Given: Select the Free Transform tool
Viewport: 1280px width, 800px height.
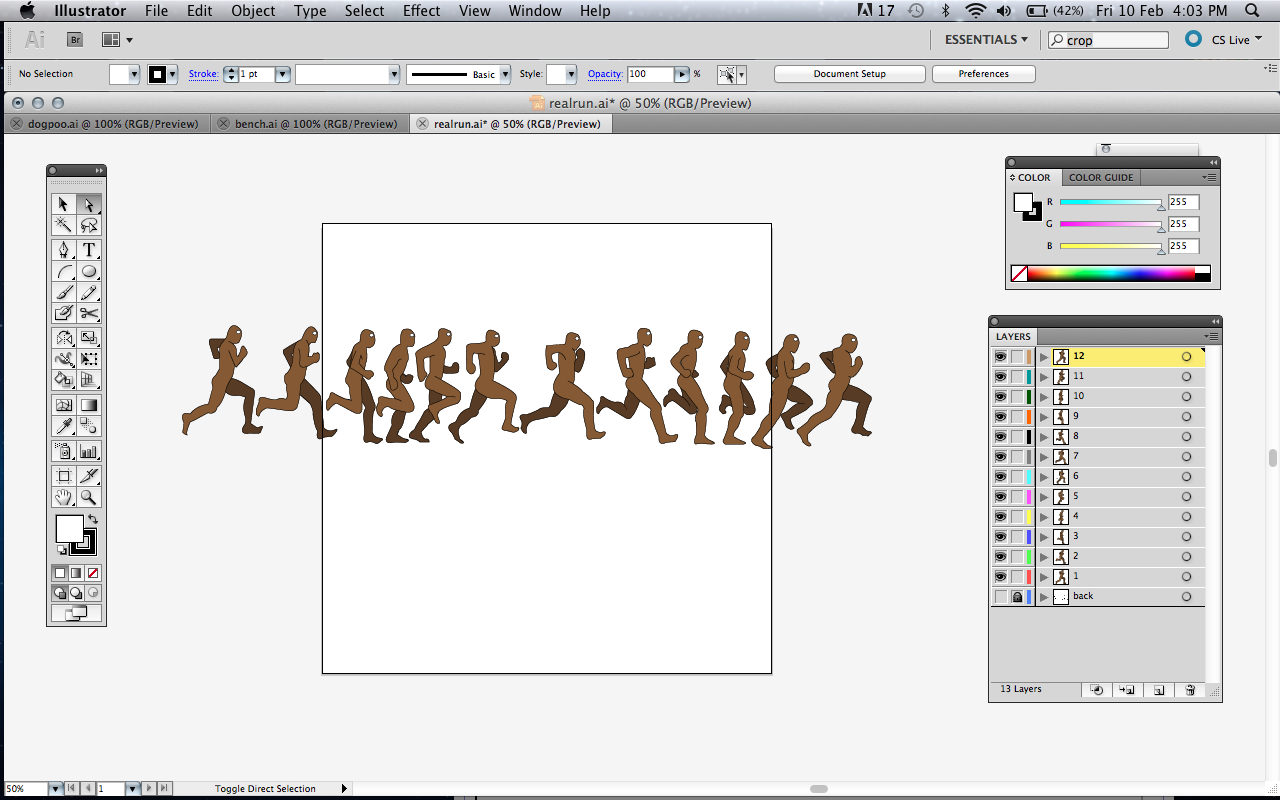Looking at the screenshot, I should tap(89, 359).
